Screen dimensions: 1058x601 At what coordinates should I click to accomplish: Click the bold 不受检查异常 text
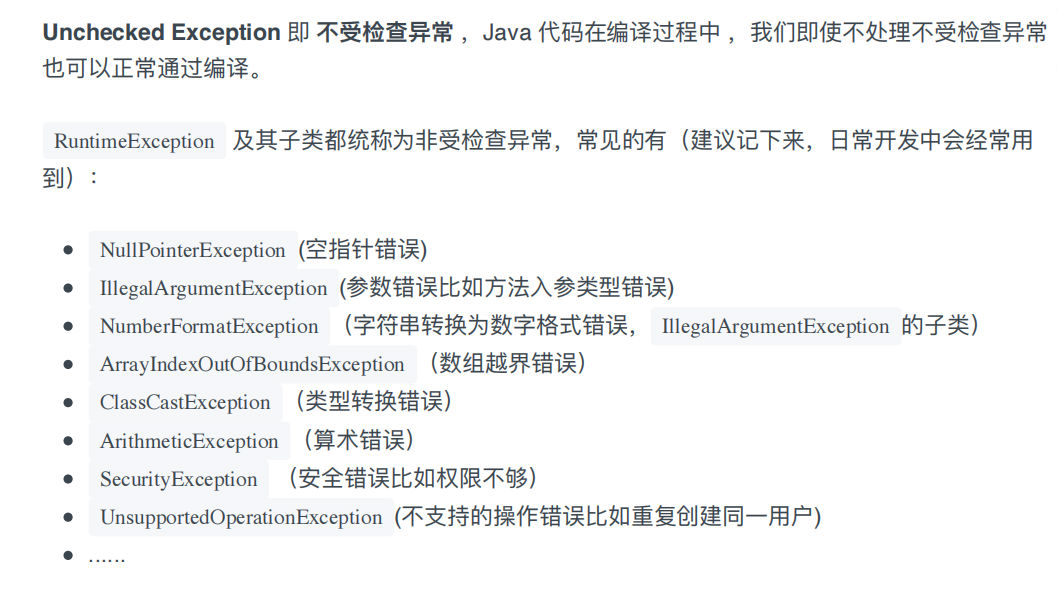pos(384,32)
